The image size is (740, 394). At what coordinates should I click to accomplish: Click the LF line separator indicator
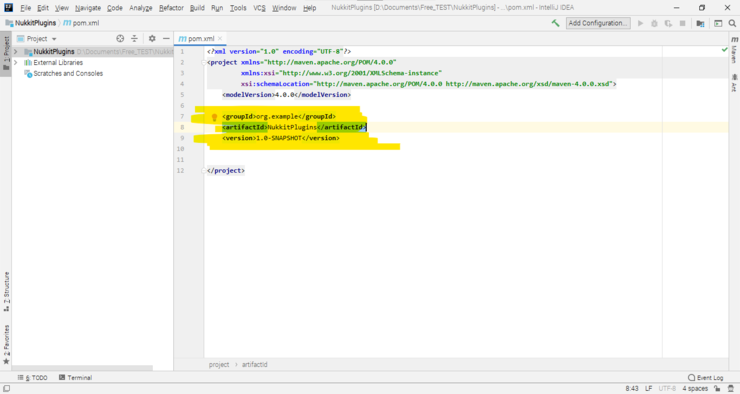pyautogui.click(x=648, y=388)
